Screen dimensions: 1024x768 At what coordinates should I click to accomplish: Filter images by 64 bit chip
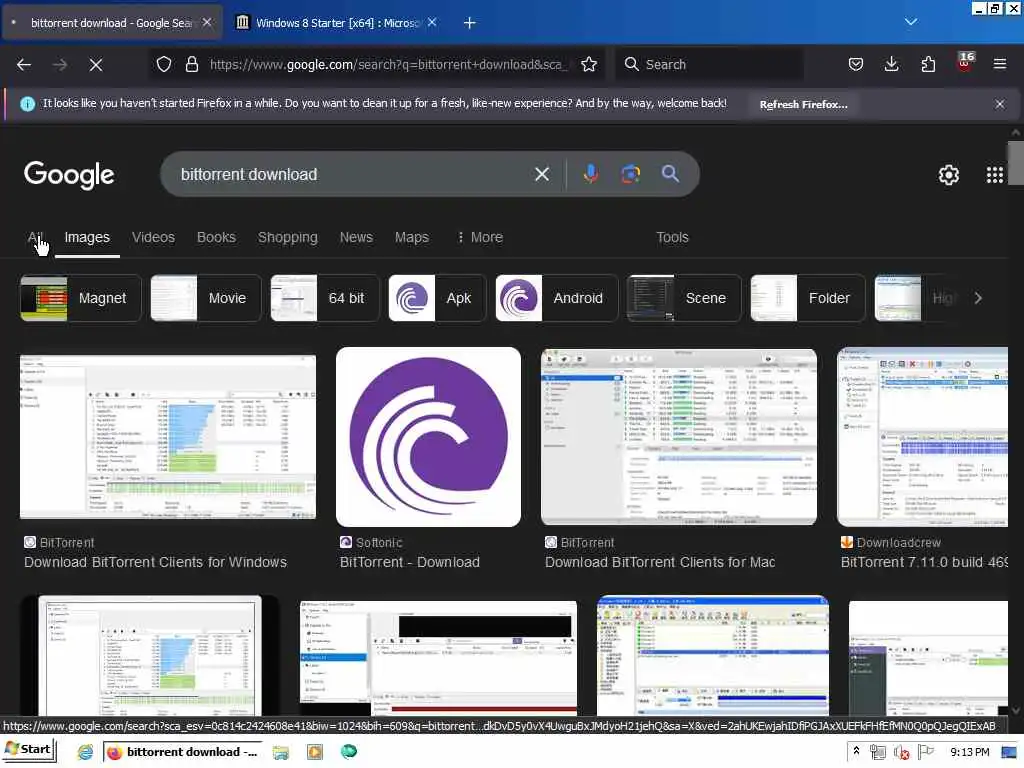coord(325,298)
